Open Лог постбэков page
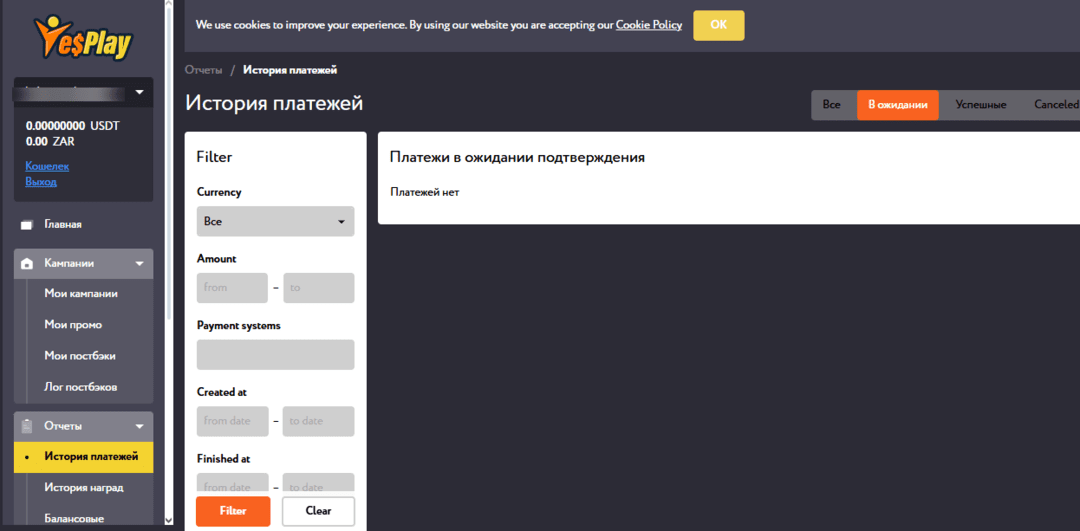Image resolution: width=1080 pixels, height=531 pixels. 83,387
